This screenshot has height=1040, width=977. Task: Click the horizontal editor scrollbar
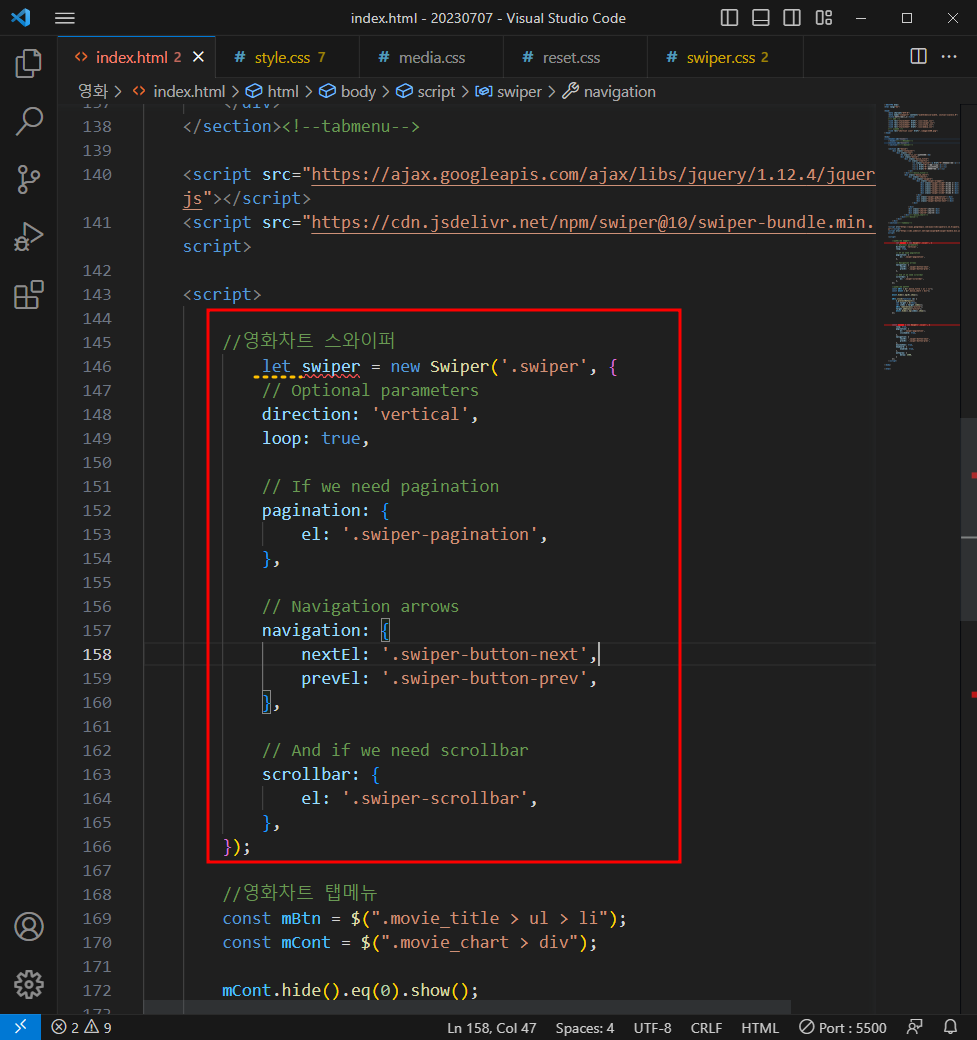[467, 1007]
